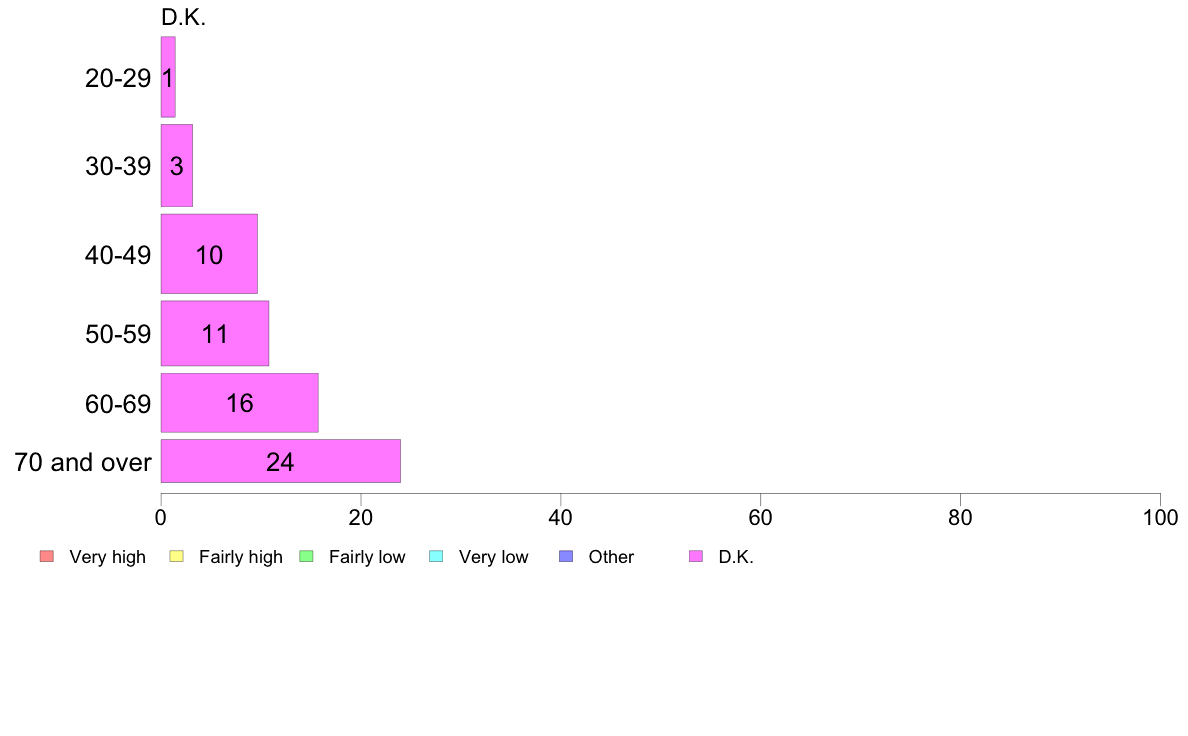Select the 40-49 bar showing 10
The width and height of the screenshot is (1188, 736).
pos(209,254)
